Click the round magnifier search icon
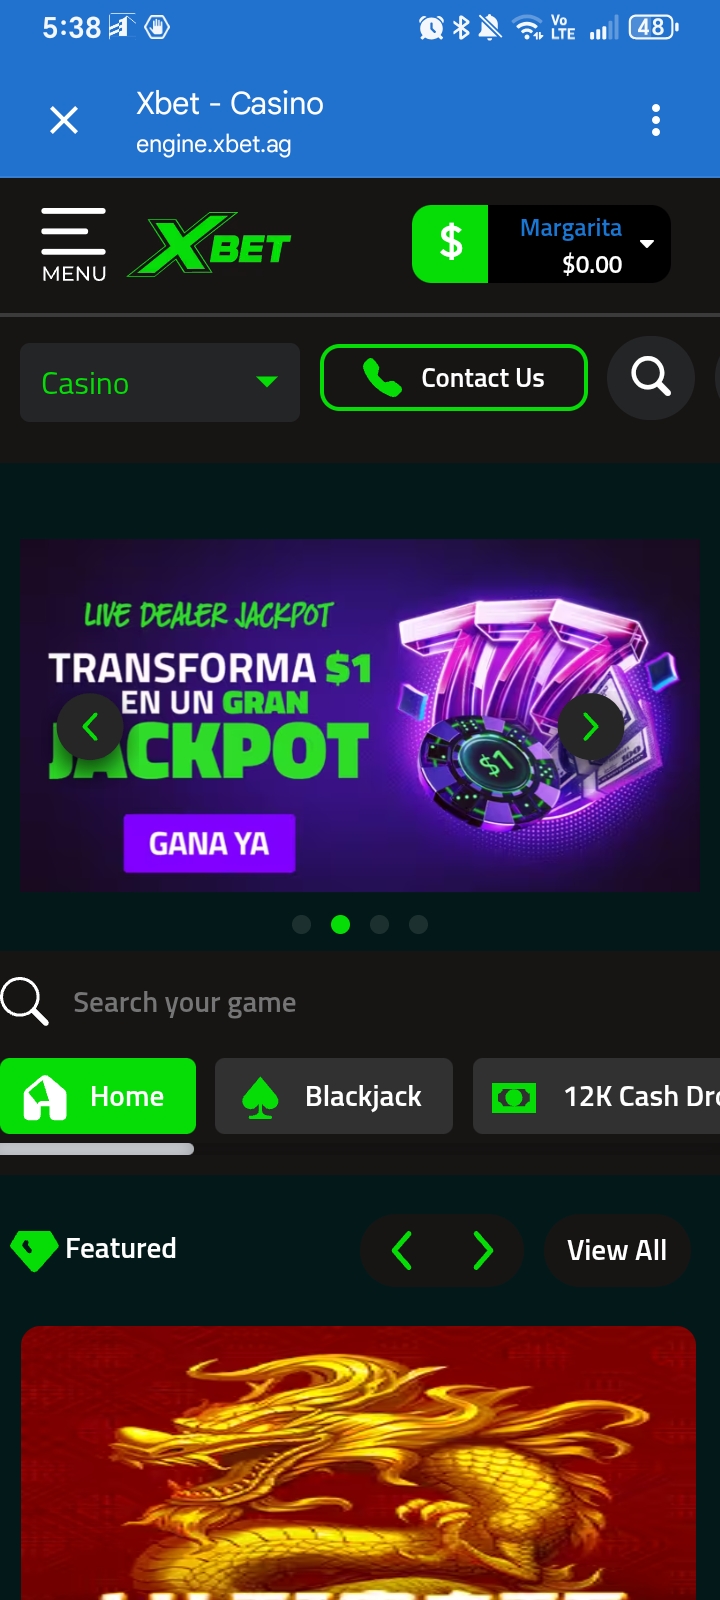The image size is (720, 1600). click(651, 378)
